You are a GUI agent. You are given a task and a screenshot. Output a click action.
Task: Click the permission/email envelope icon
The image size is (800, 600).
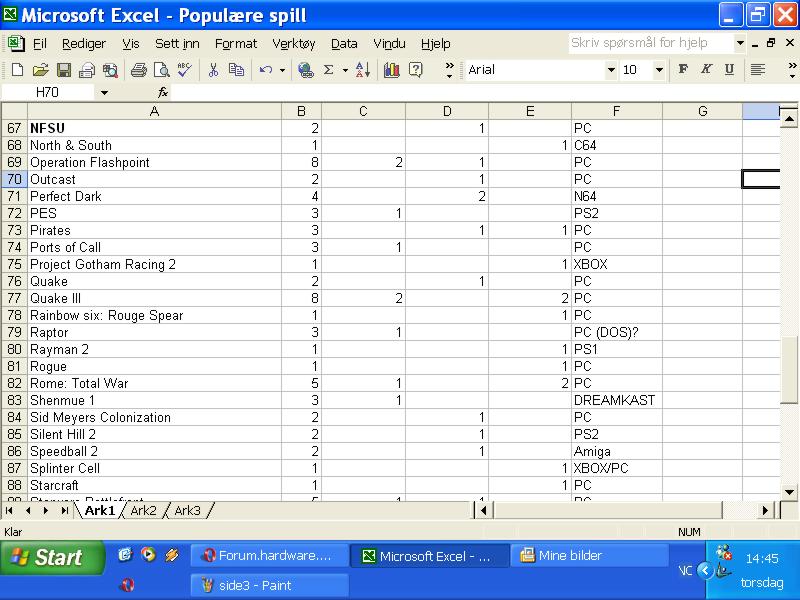coord(87,70)
